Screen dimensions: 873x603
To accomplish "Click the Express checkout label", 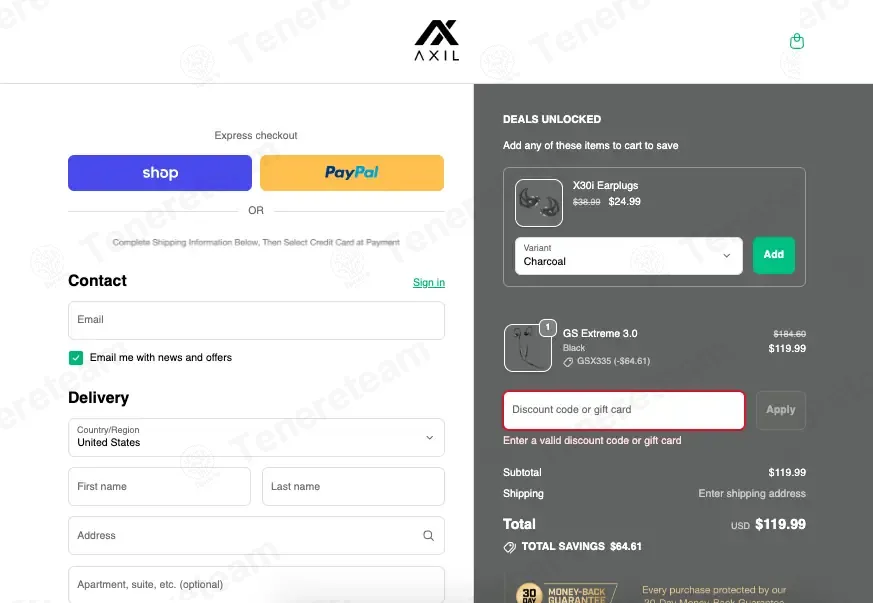I will [x=256, y=135].
